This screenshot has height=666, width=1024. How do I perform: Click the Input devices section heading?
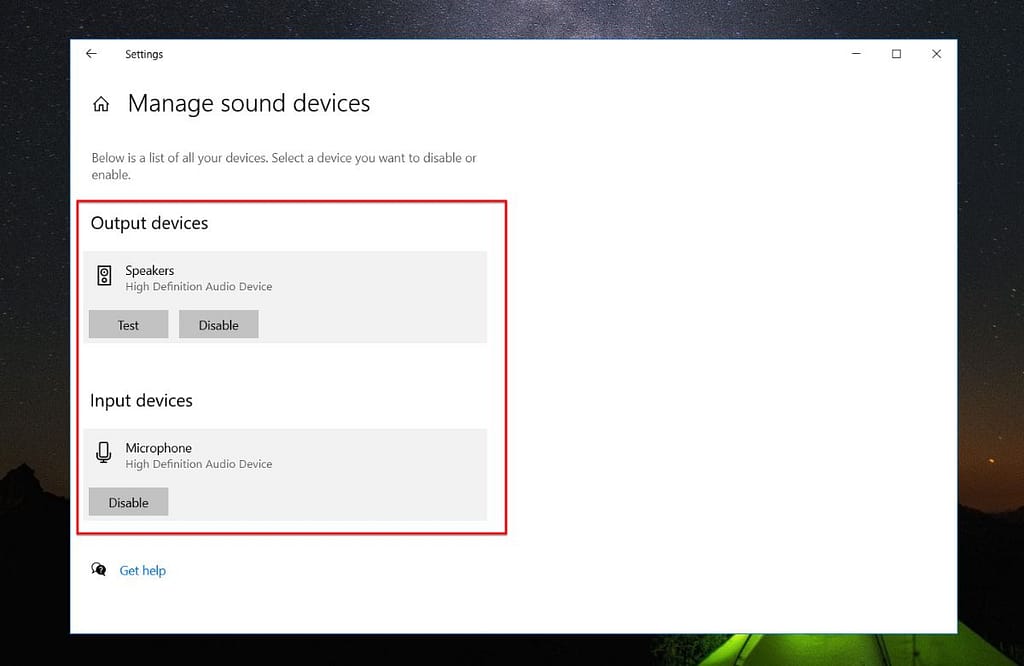[141, 400]
